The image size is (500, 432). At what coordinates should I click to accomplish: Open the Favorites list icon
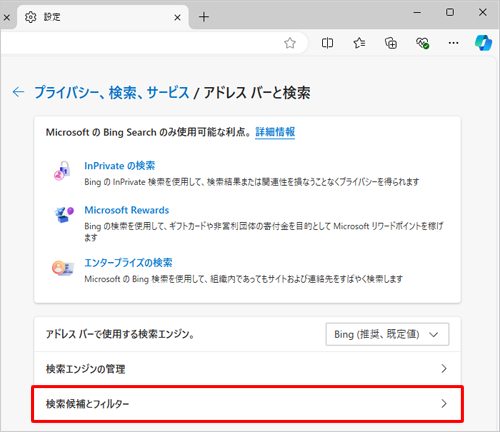(359, 43)
